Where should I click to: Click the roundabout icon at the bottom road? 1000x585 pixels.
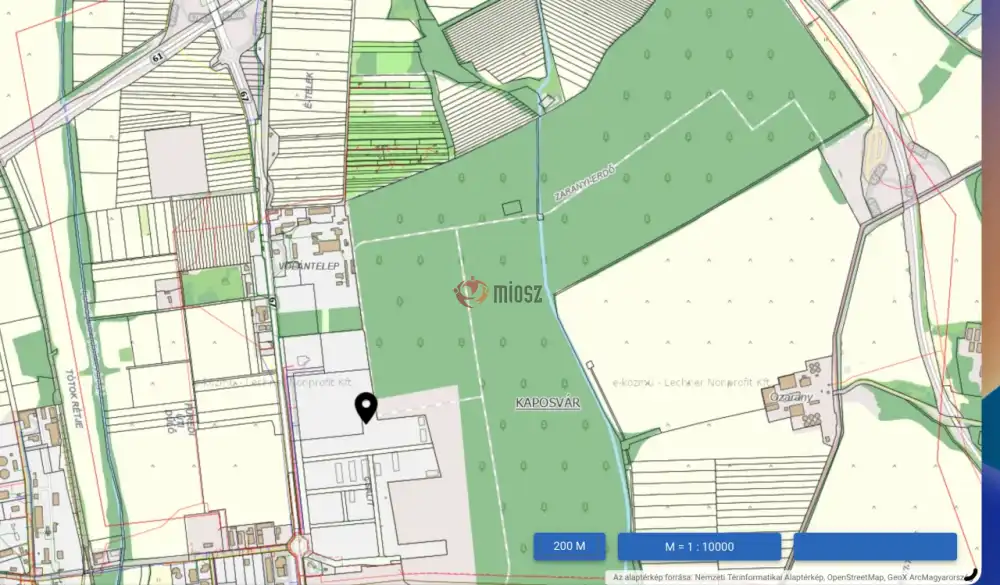299,545
